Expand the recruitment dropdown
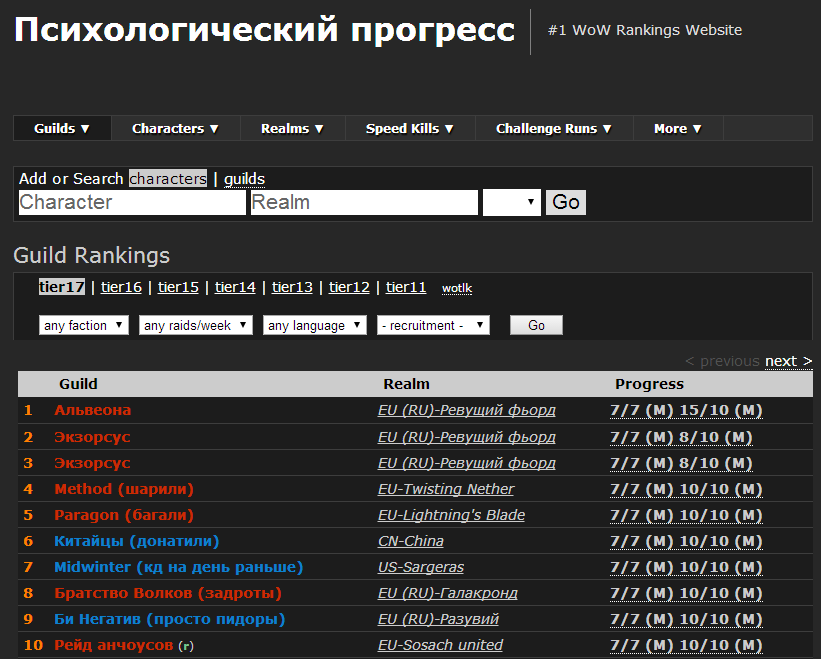This screenshot has height=659, width=821. [433, 325]
